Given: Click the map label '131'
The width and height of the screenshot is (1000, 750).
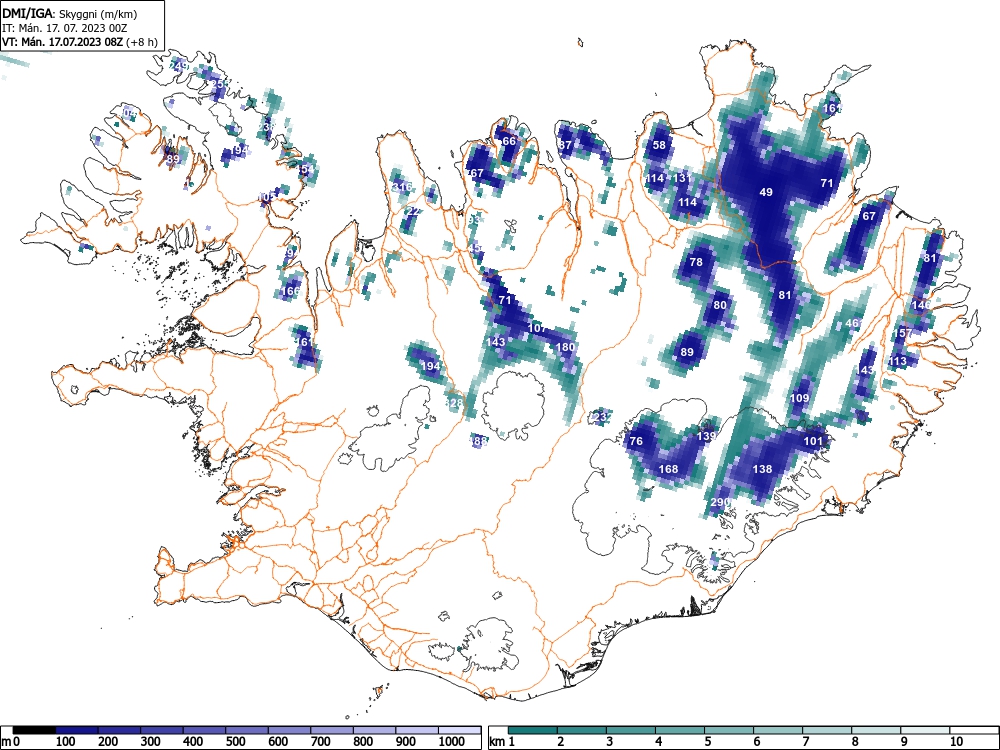Looking at the screenshot, I should [x=681, y=179].
